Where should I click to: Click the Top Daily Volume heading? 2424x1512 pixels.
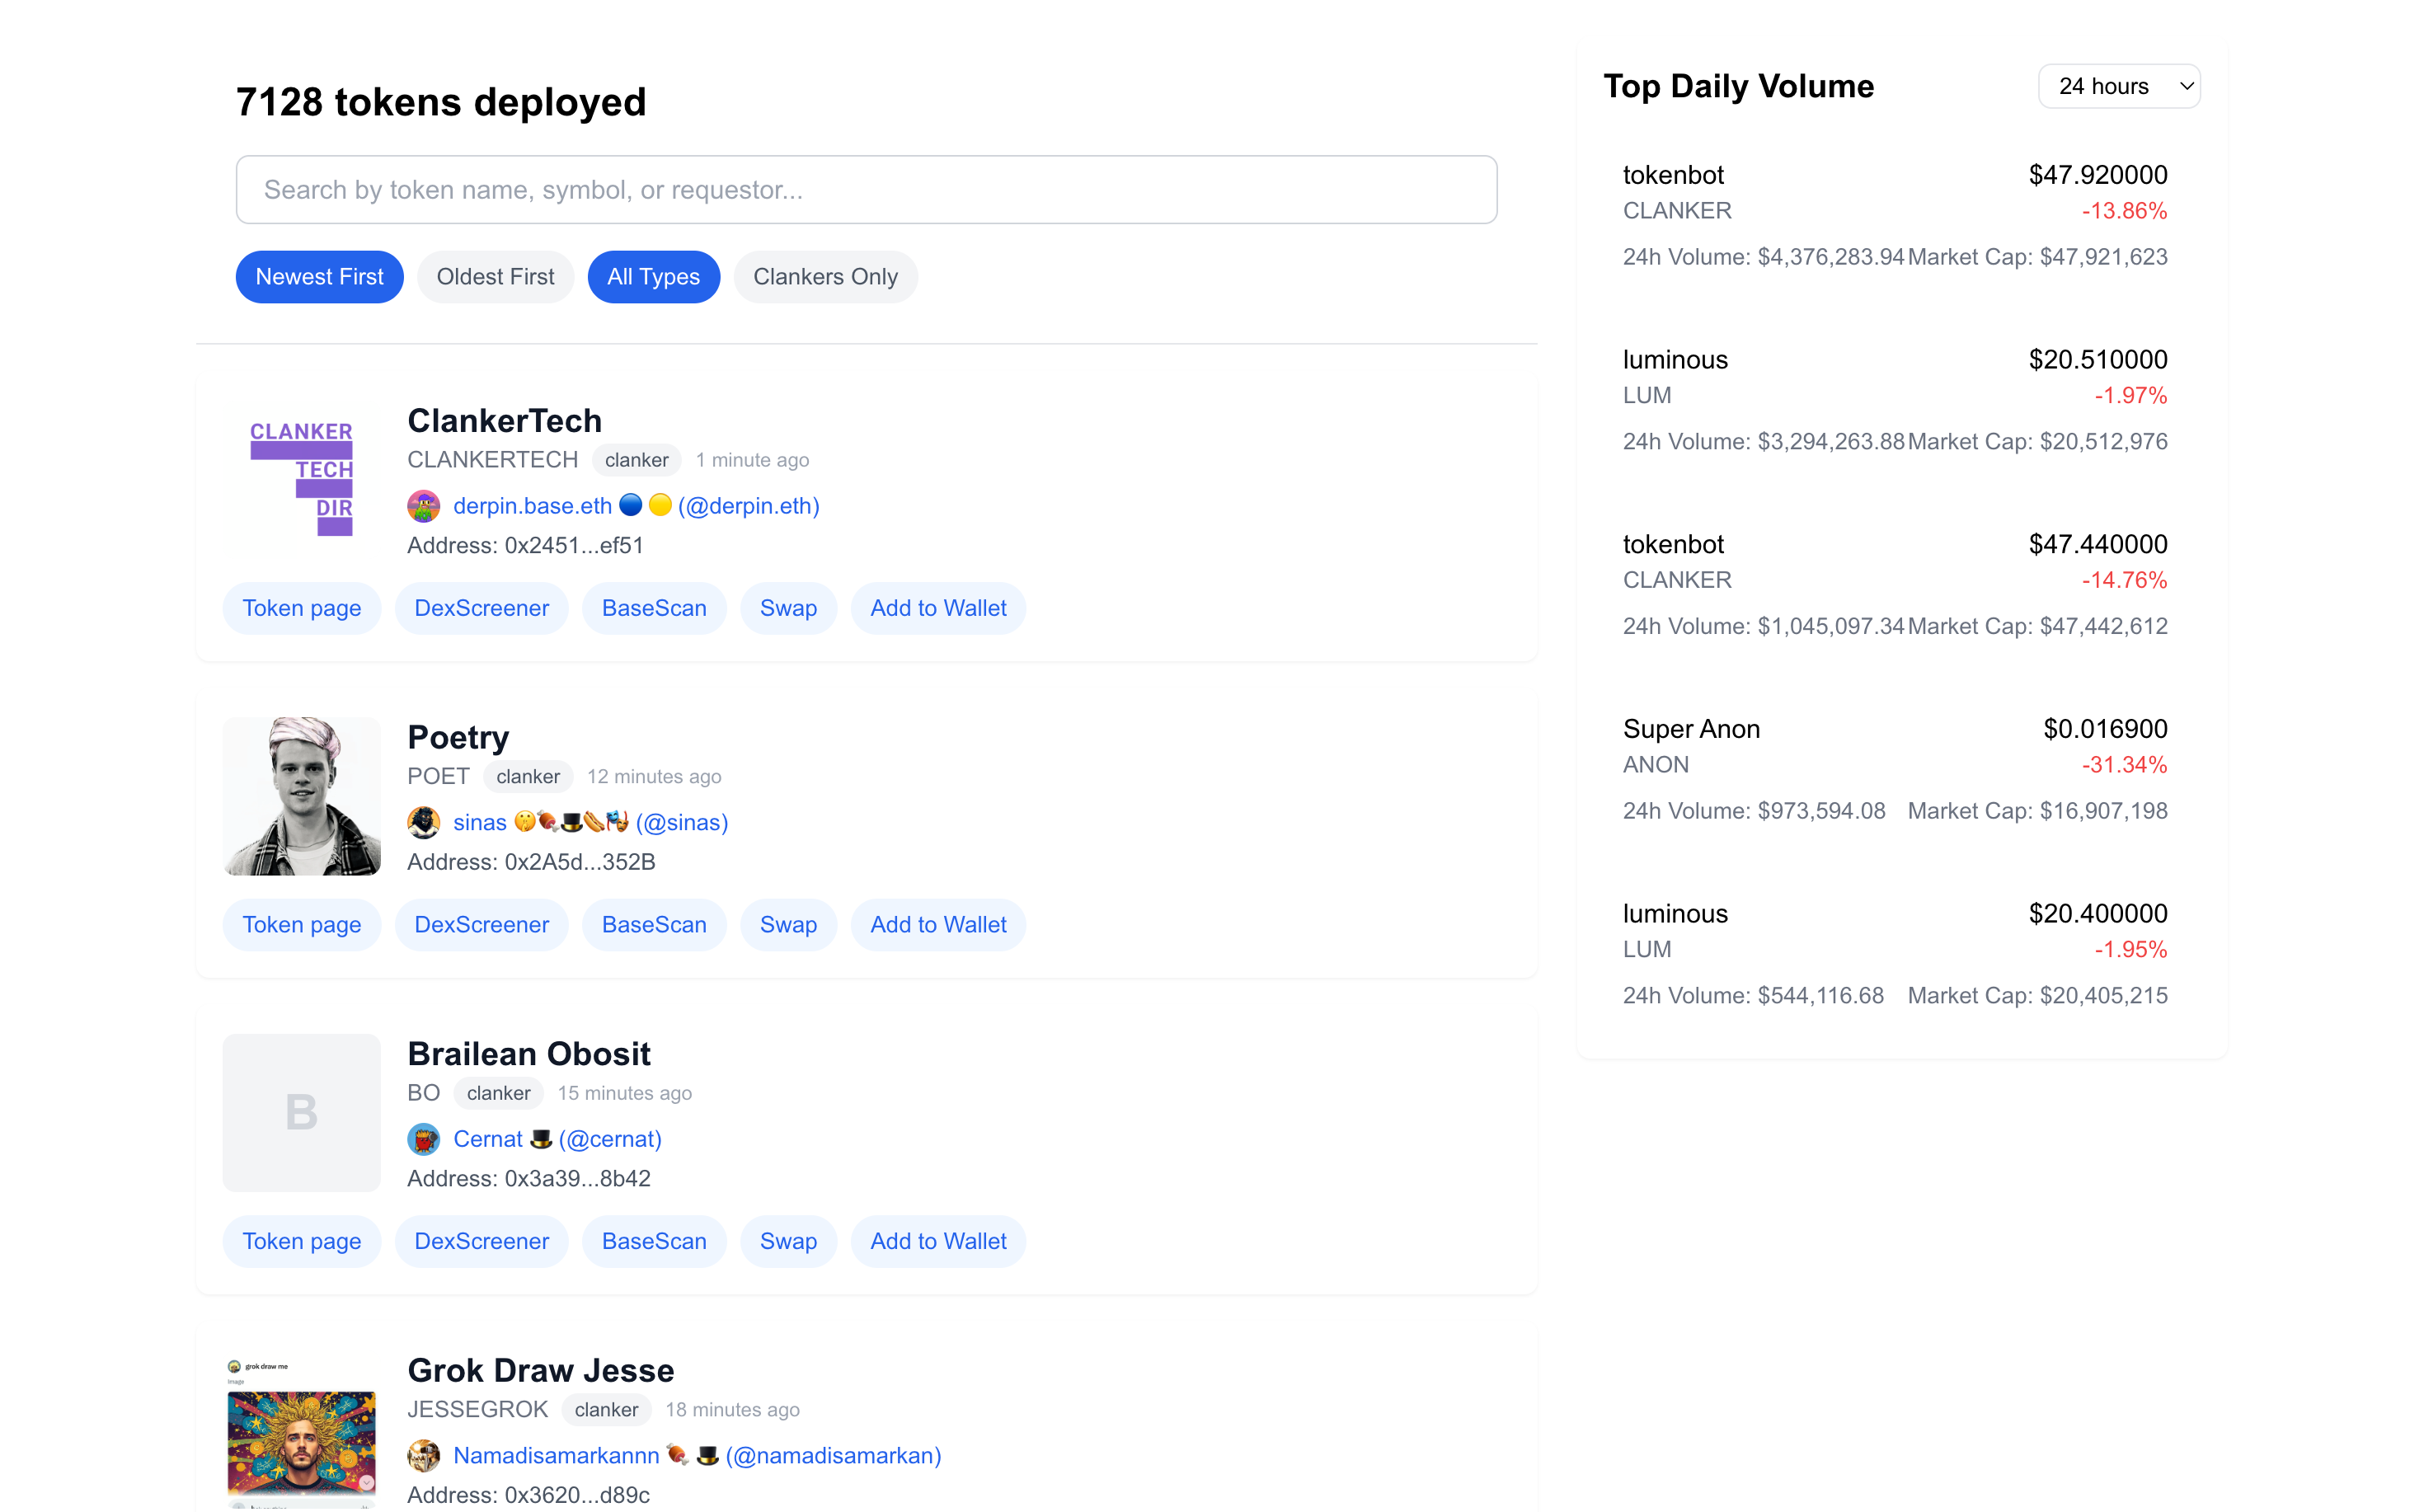[x=1738, y=86]
